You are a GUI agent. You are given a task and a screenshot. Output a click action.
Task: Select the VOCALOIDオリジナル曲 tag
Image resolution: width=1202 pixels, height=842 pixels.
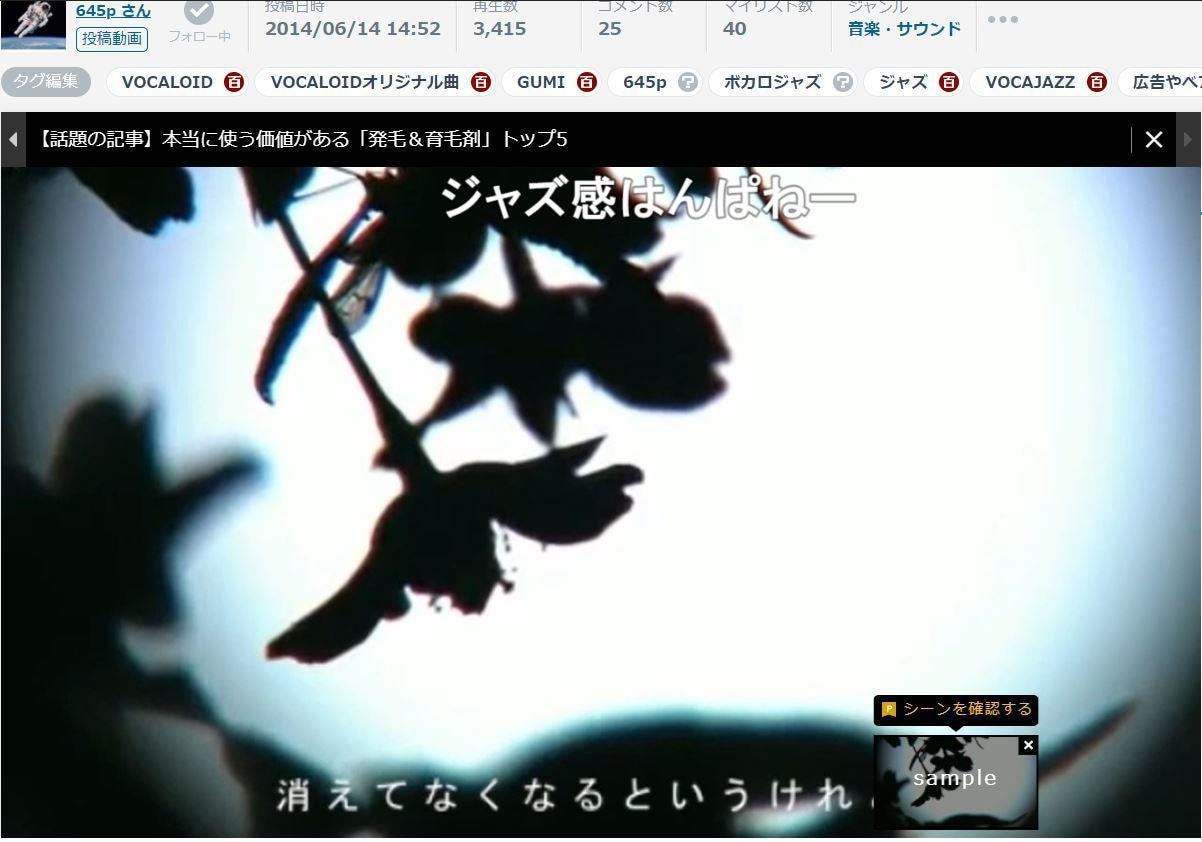[x=364, y=82]
